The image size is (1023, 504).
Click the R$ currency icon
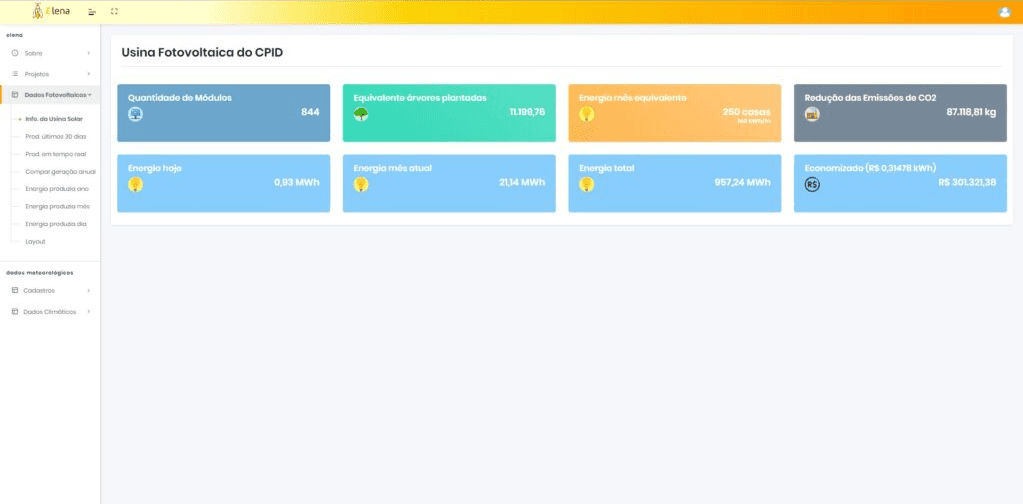812,184
